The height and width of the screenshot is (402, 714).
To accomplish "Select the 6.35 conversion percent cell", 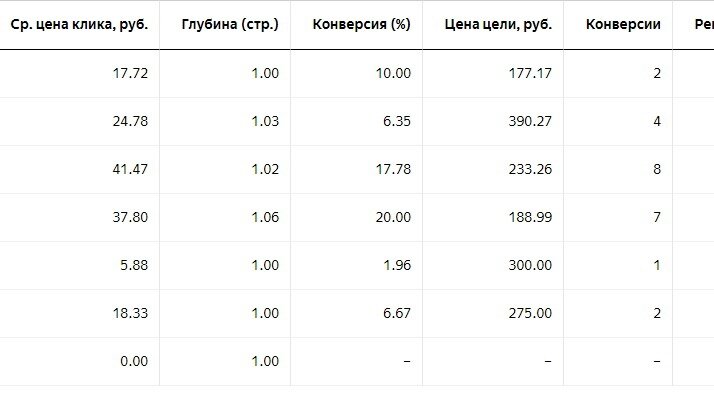I will click(397, 121).
